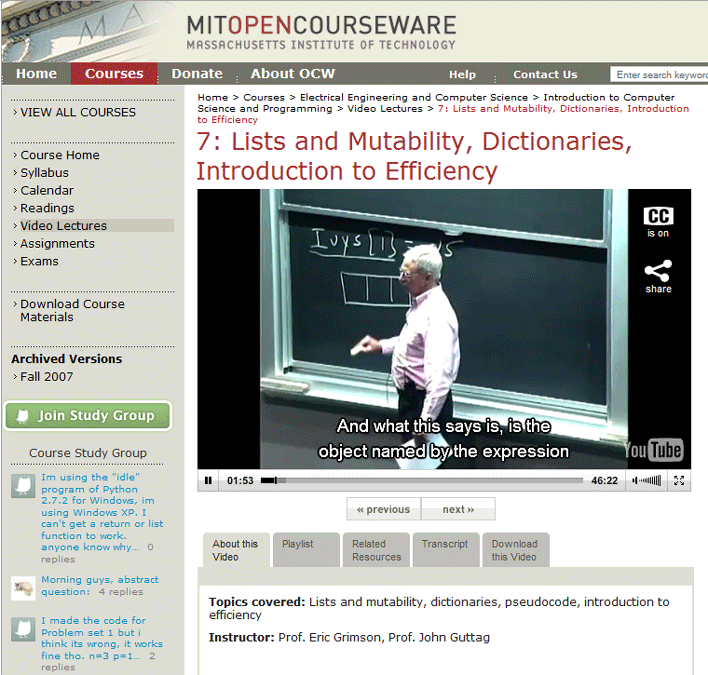Open the Python 'idle' study group post

[x=102, y=512]
